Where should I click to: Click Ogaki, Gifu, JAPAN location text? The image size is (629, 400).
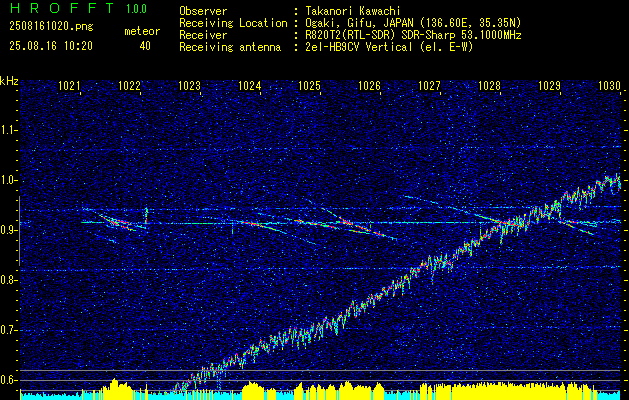tap(413, 23)
